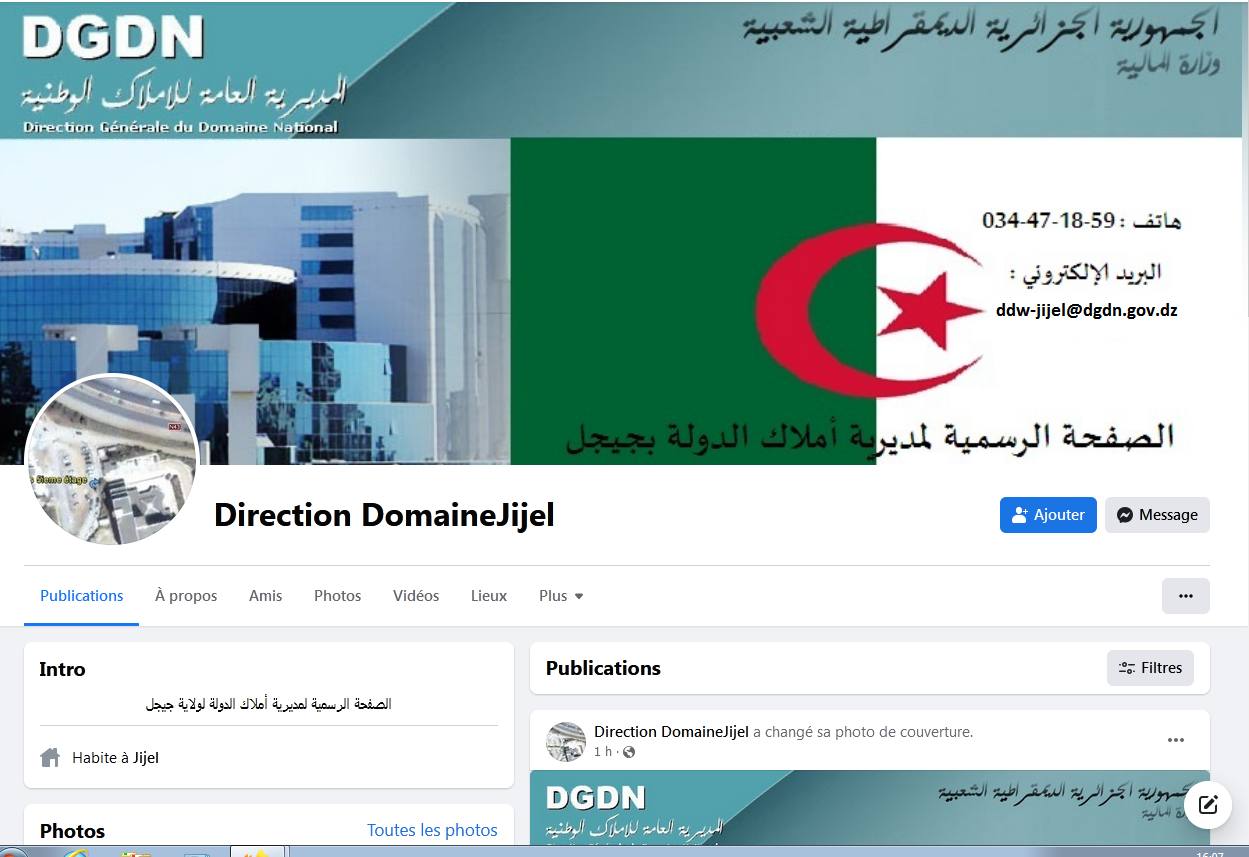This screenshot has height=857, width=1249.
Task: Switch to the Publications tab
Action: point(82,596)
